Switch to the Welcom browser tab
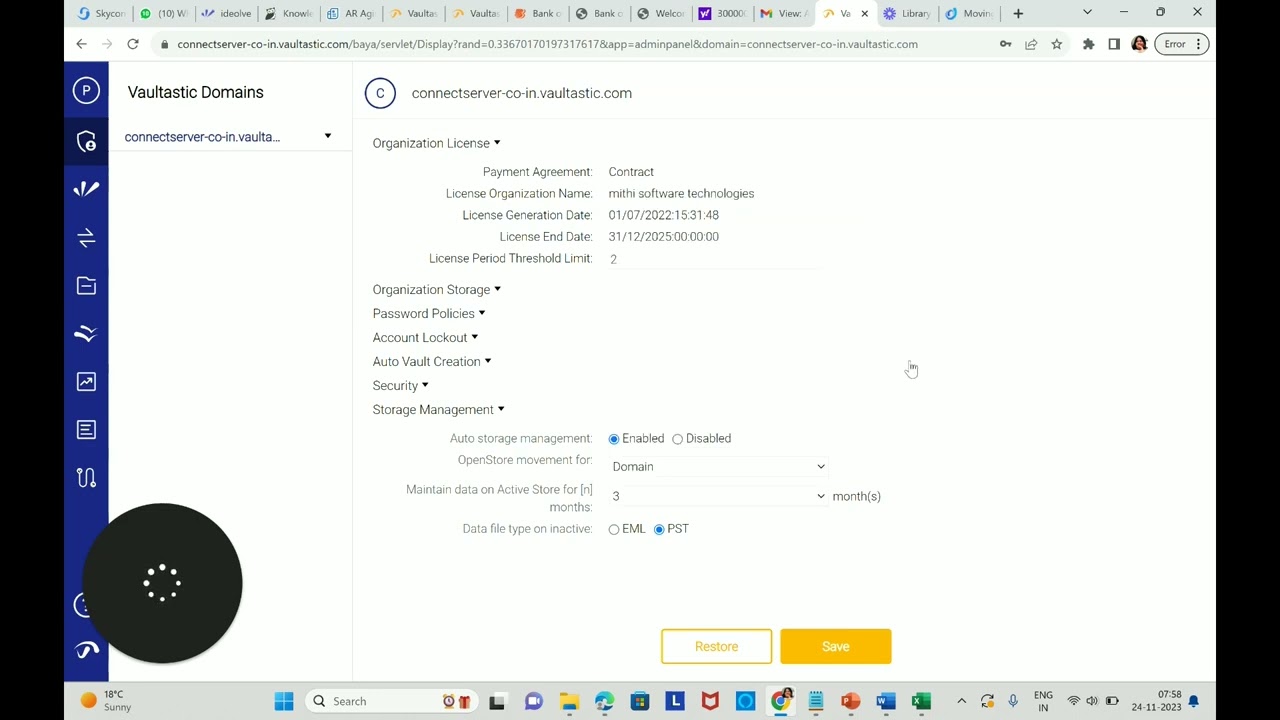Viewport: 1280px width, 720px height. click(x=660, y=13)
